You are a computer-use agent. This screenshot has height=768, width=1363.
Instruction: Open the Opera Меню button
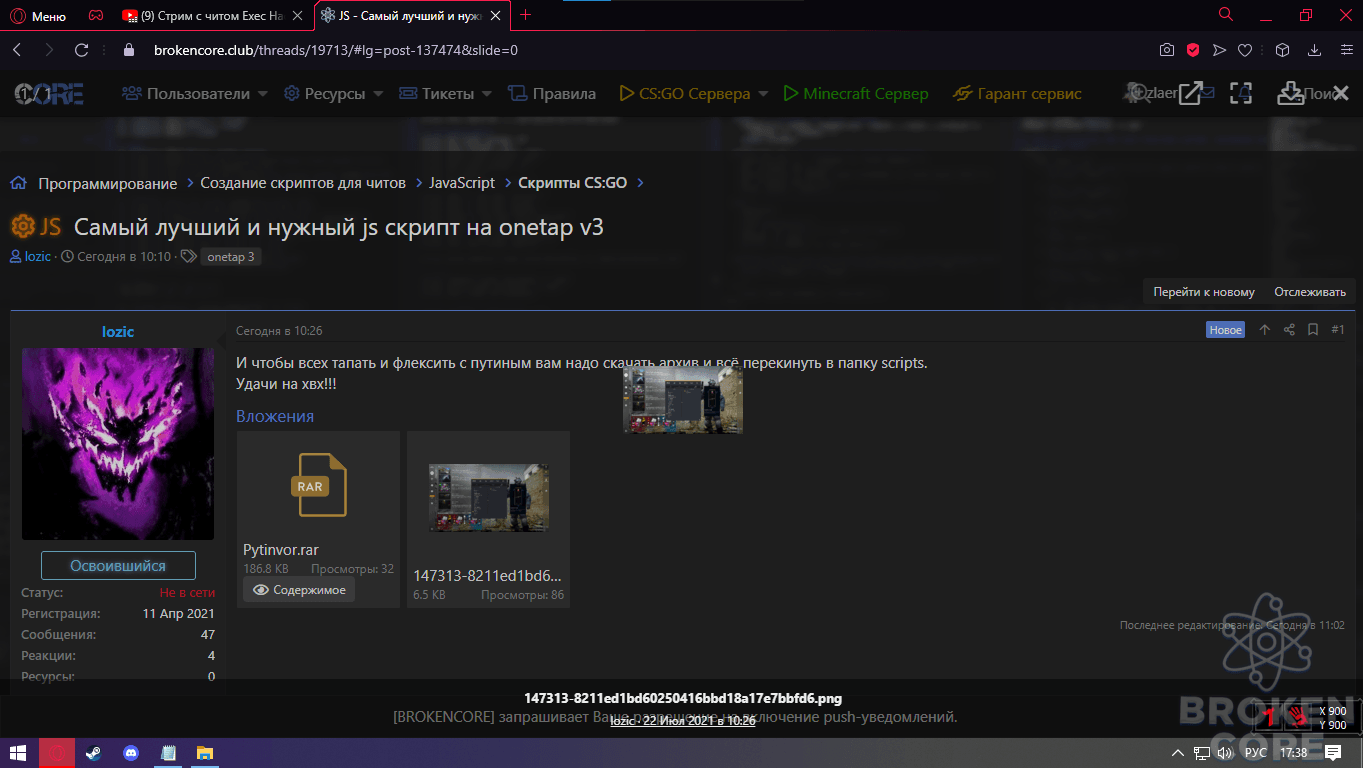click(x=39, y=16)
